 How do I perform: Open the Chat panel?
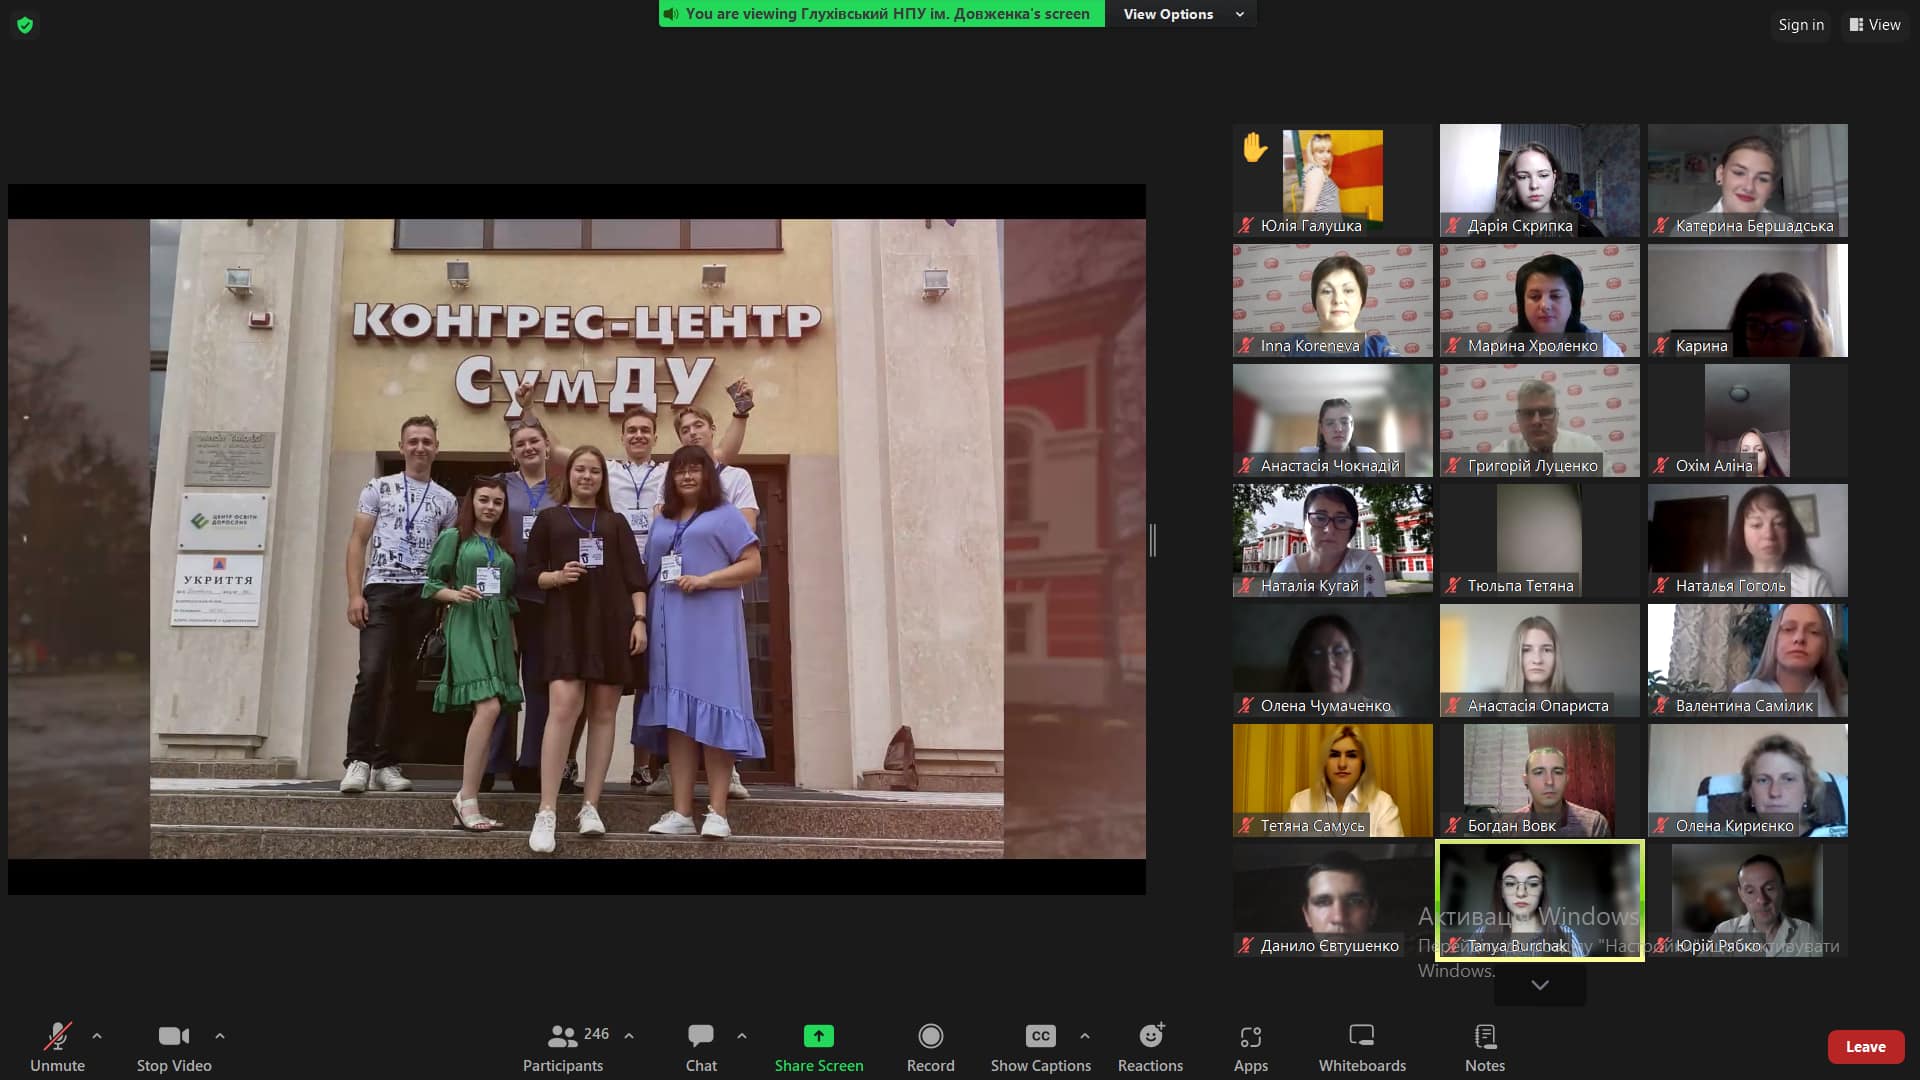(x=701, y=1047)
